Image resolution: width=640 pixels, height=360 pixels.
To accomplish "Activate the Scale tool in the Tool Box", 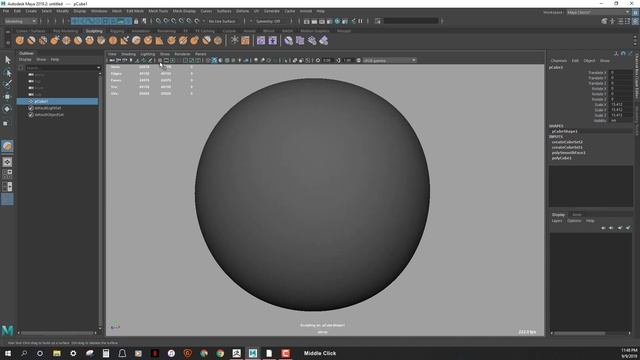I will coord(6,123).
